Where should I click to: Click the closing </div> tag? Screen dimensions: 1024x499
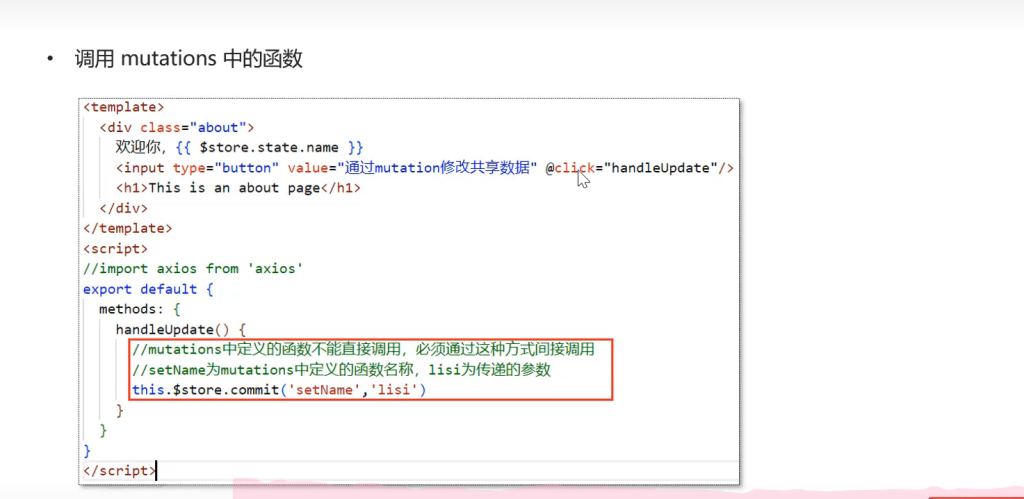(x=123, y=208)
